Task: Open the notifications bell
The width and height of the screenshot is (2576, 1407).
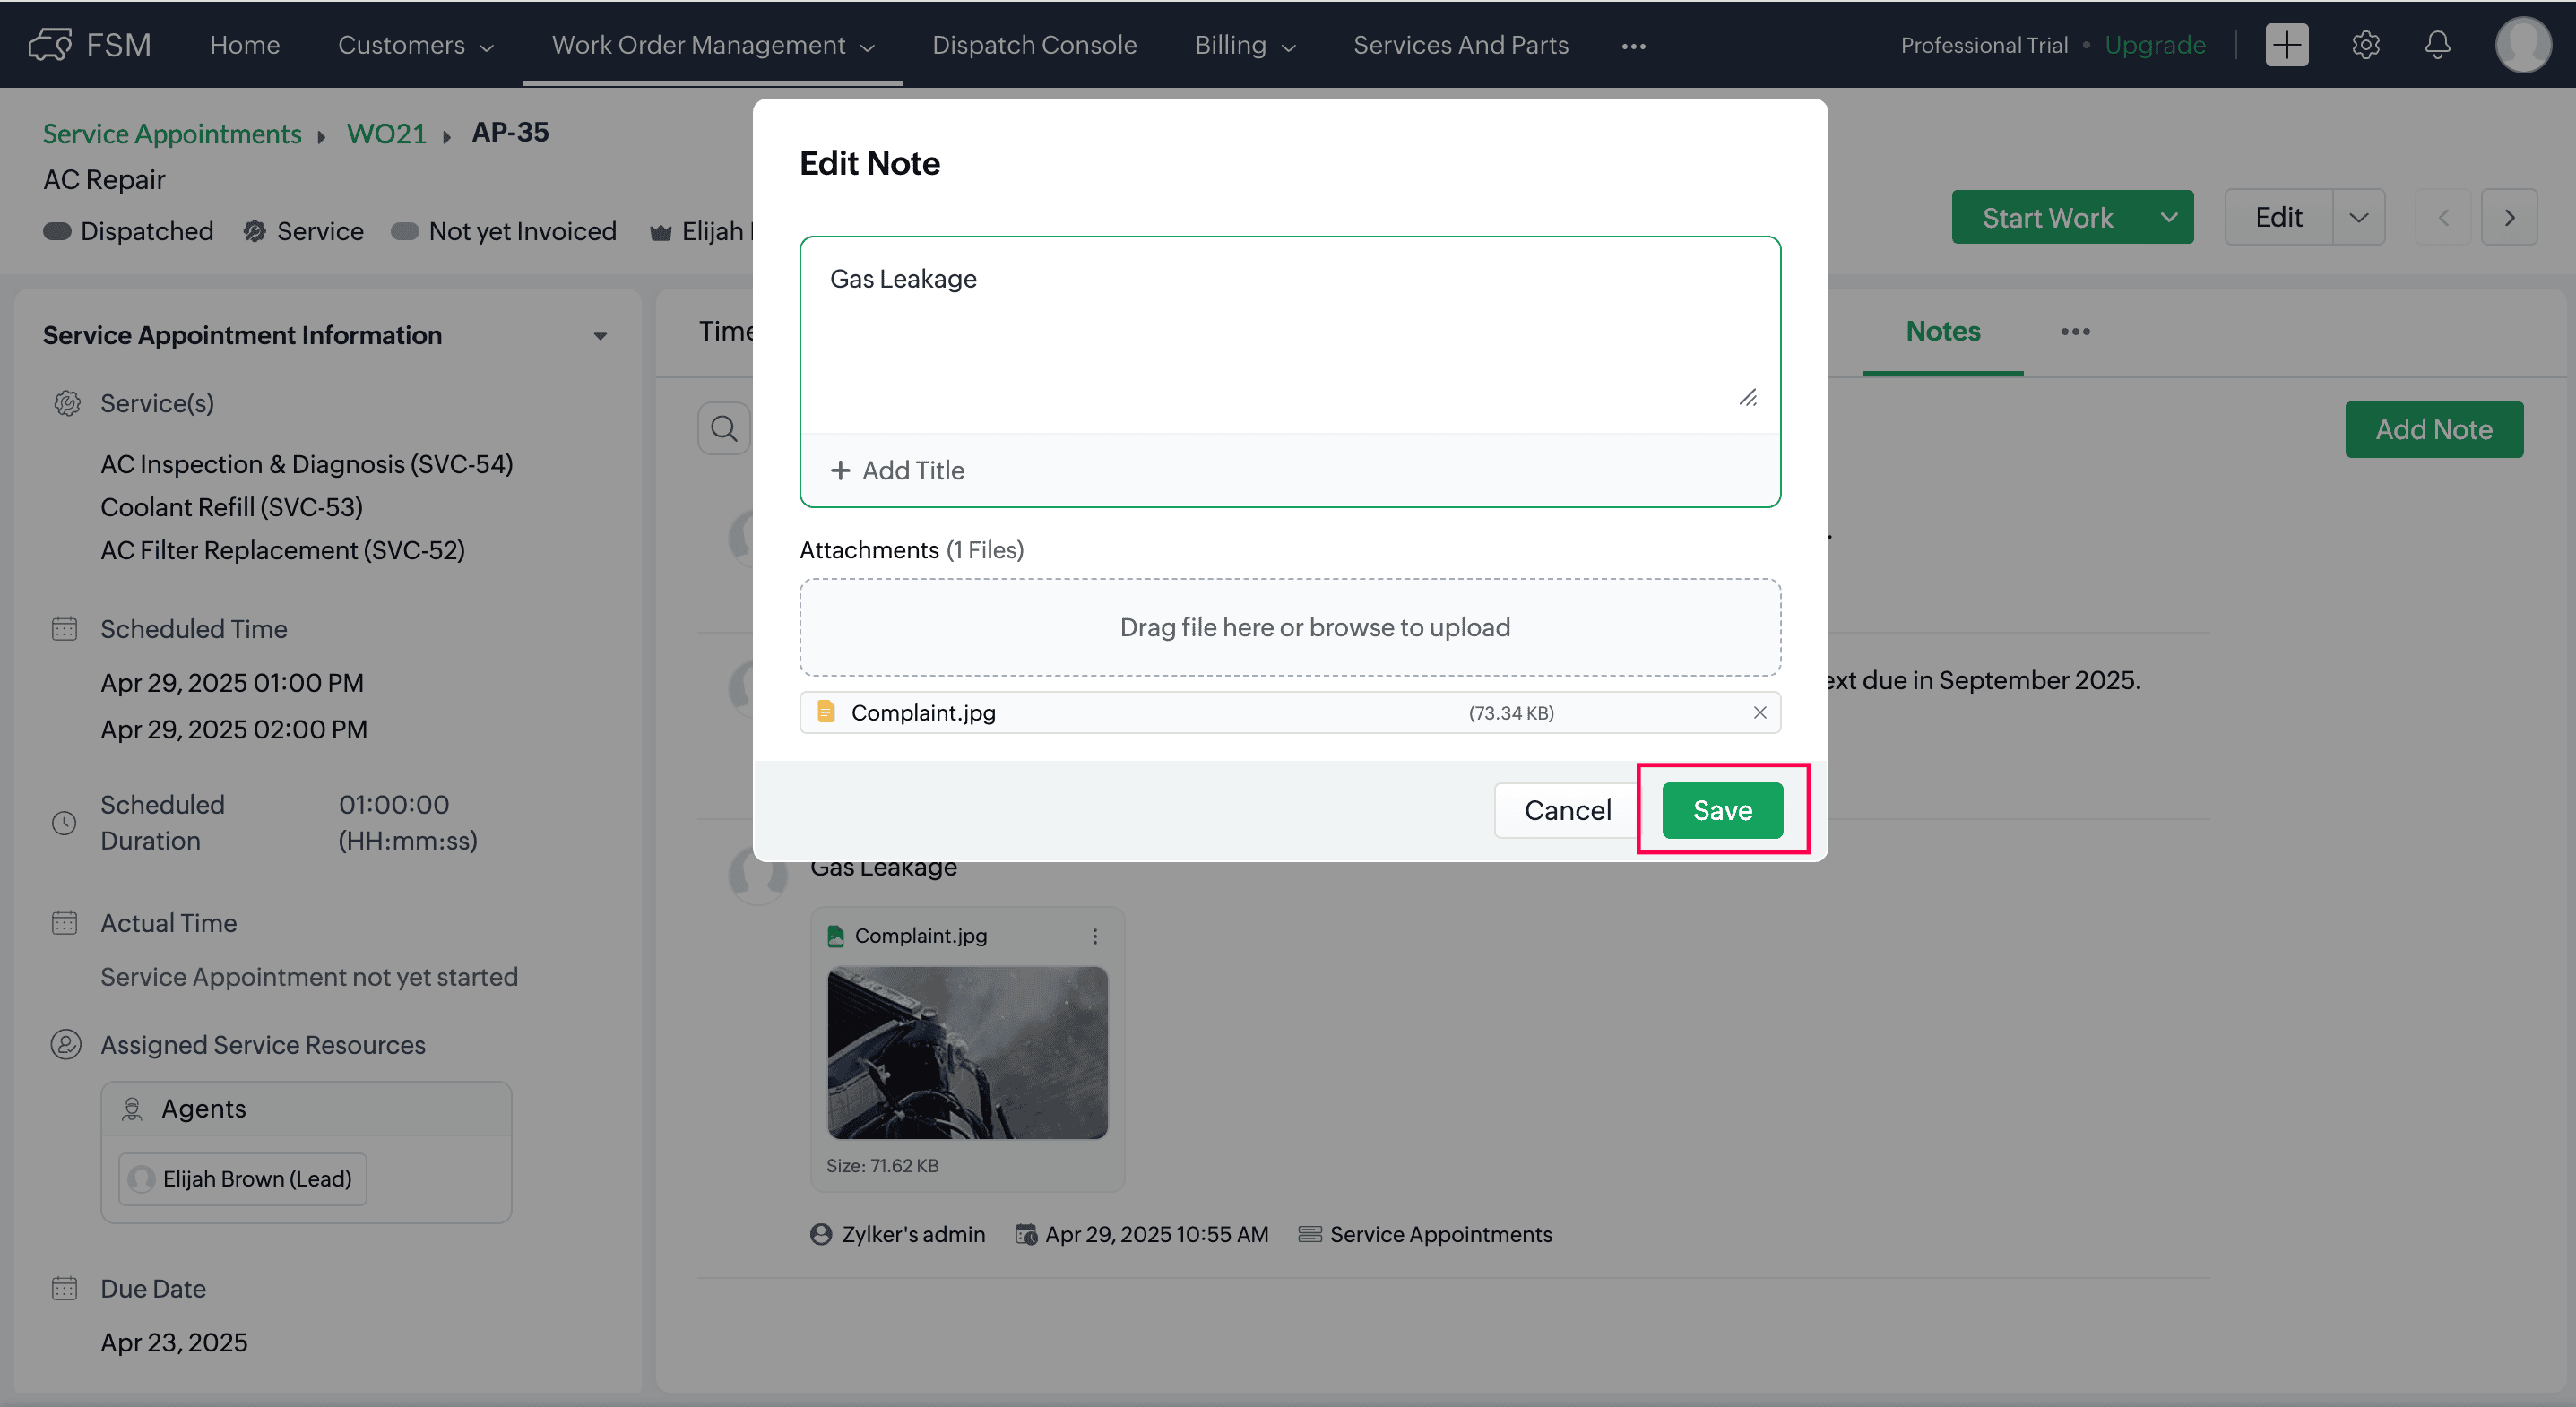Action: point(2437,45)
